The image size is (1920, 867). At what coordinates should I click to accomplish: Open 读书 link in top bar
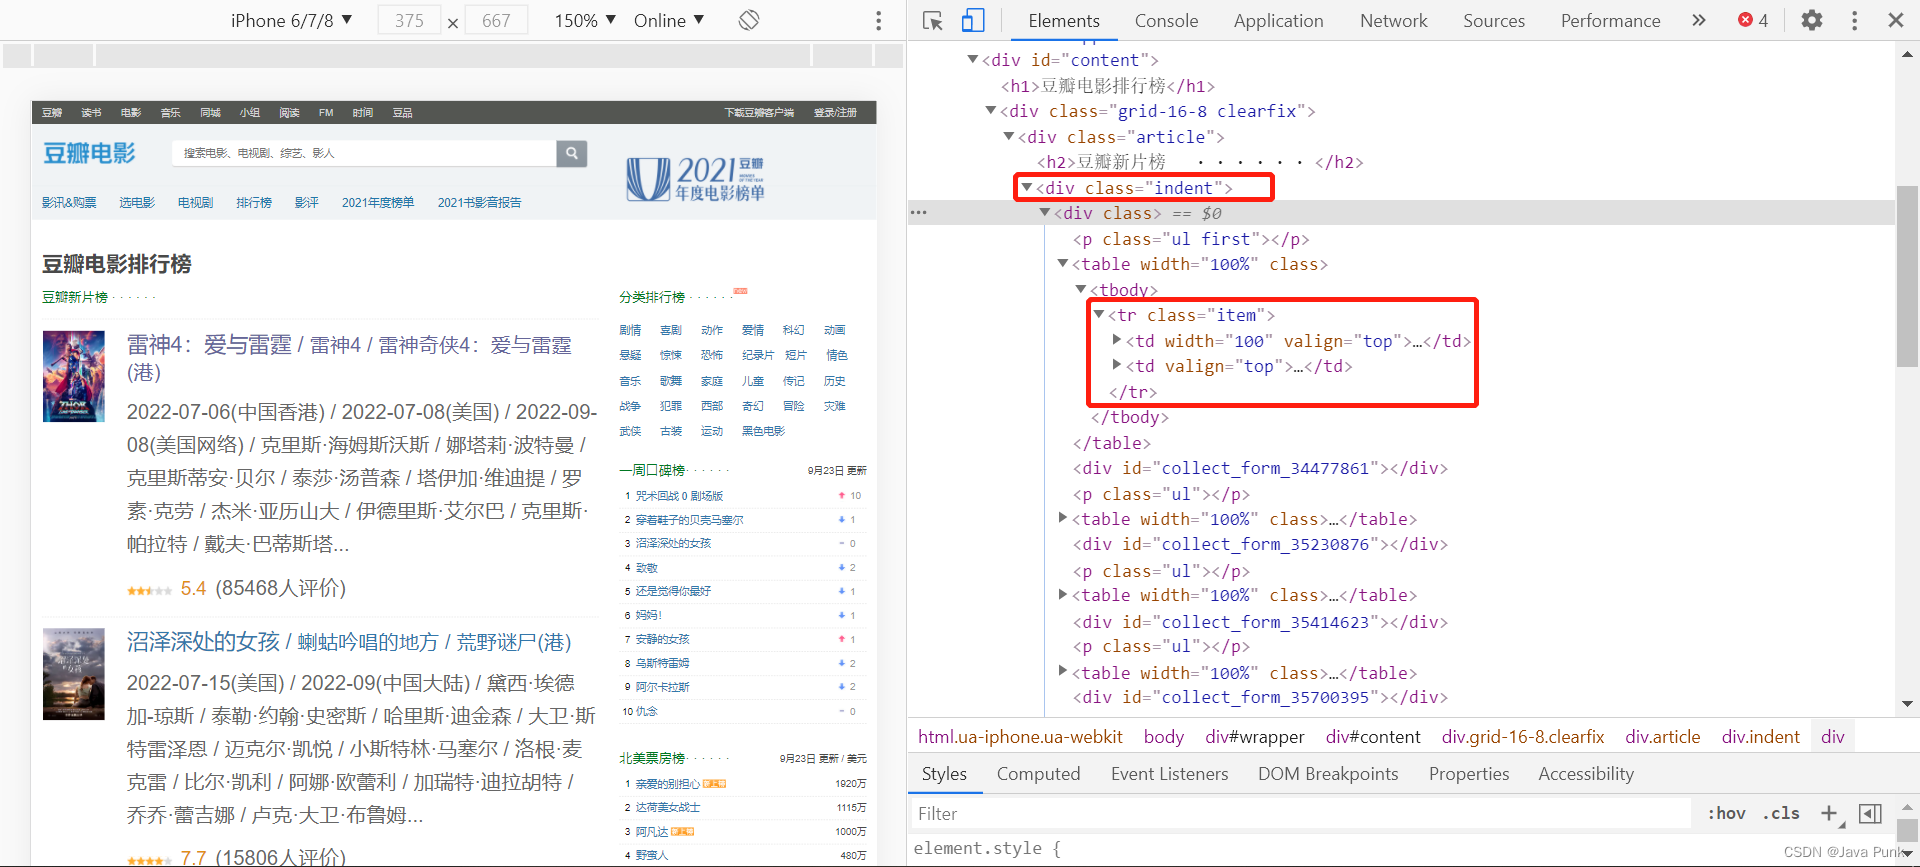91,112
